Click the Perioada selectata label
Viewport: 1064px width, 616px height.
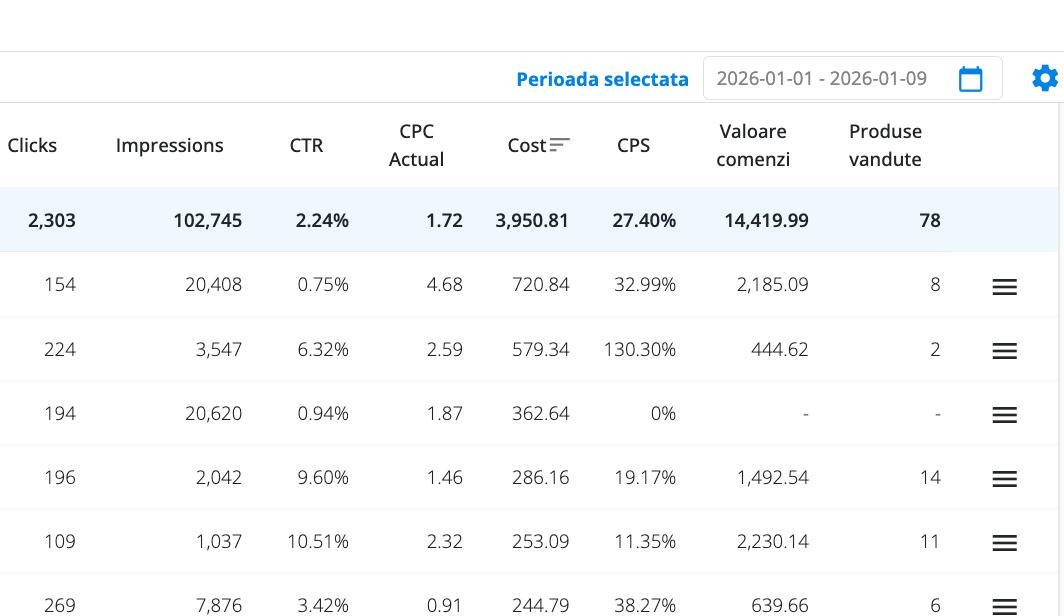coord(602,79)
